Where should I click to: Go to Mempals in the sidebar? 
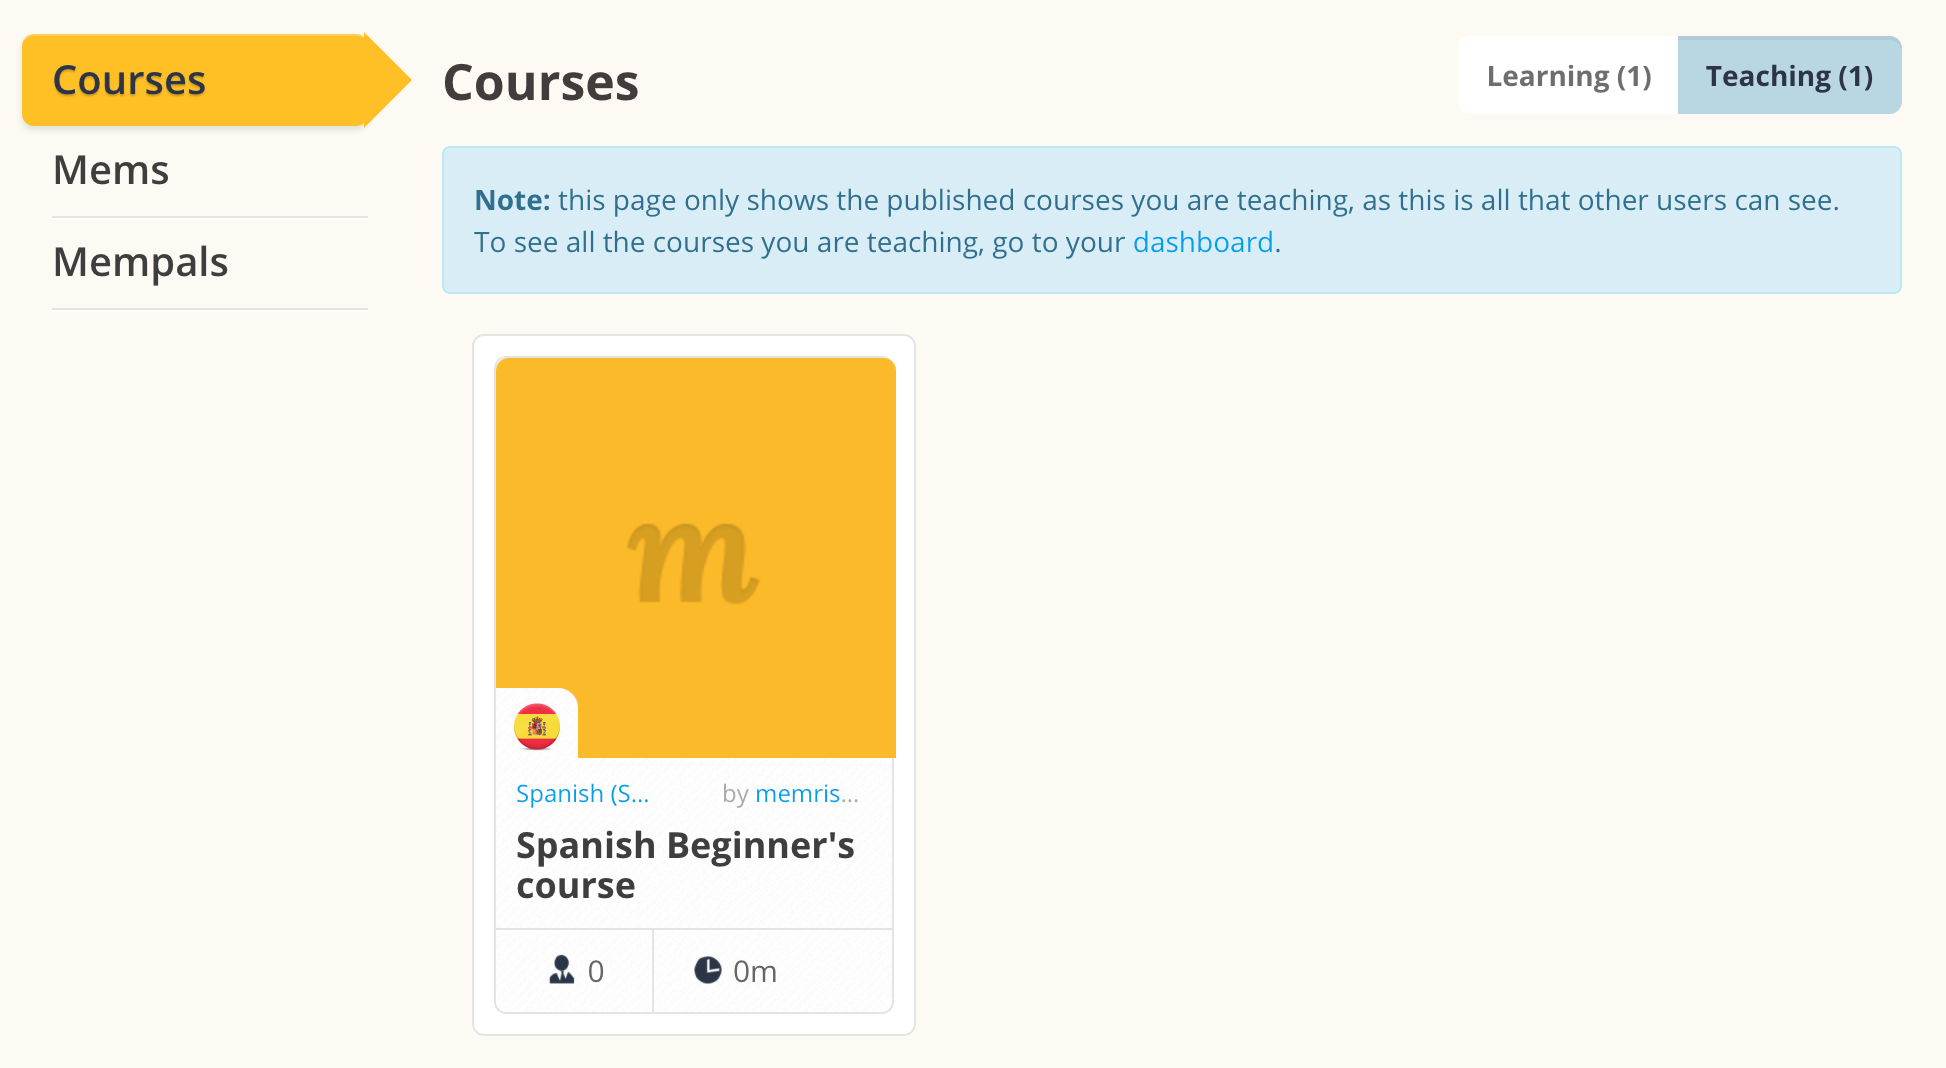pos(141,262)
